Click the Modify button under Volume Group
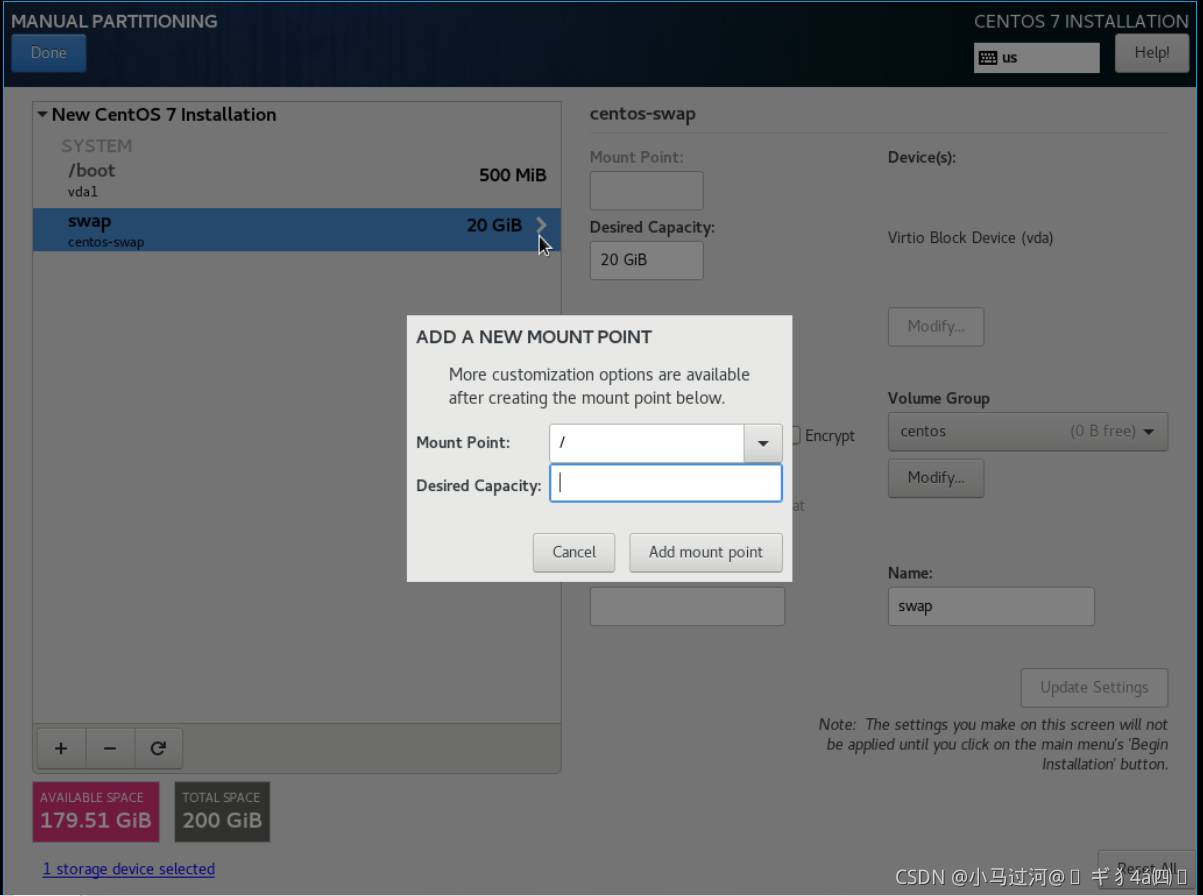This screenshot has height=896, width=1203. (x=935, y=478)
